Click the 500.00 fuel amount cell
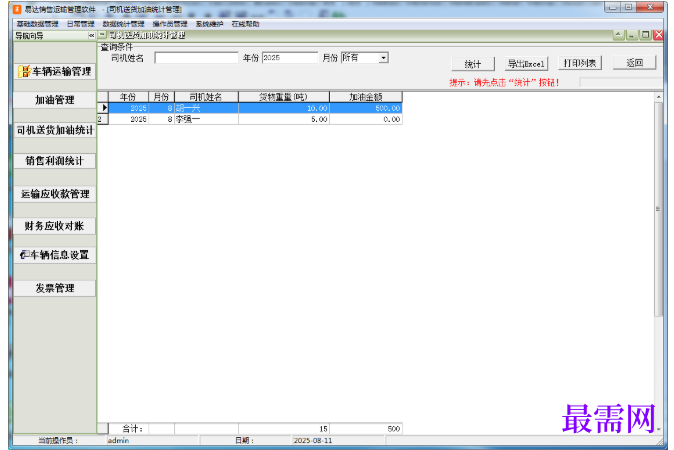The width and height of the screenshot is (674, 450). point(366,108)
